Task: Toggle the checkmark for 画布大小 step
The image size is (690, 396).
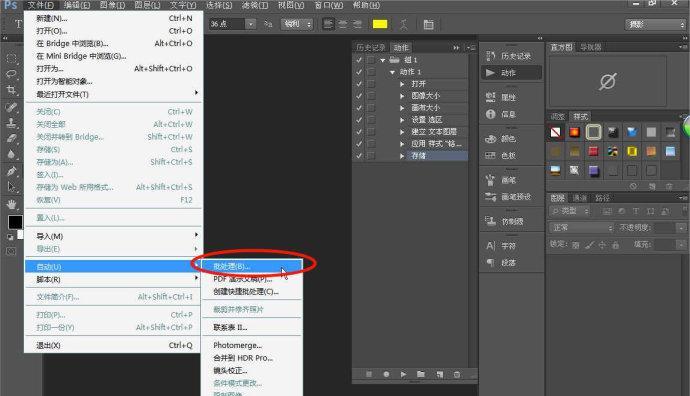Action: [359, 107]
